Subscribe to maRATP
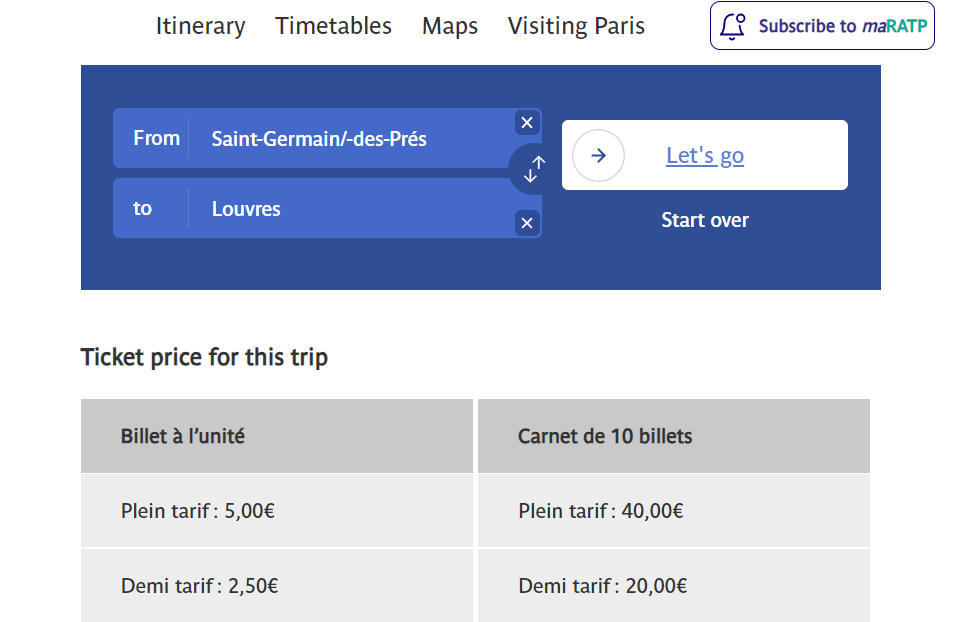The width and height of the screenshot is (961, 622). click(x=822, y=26)
